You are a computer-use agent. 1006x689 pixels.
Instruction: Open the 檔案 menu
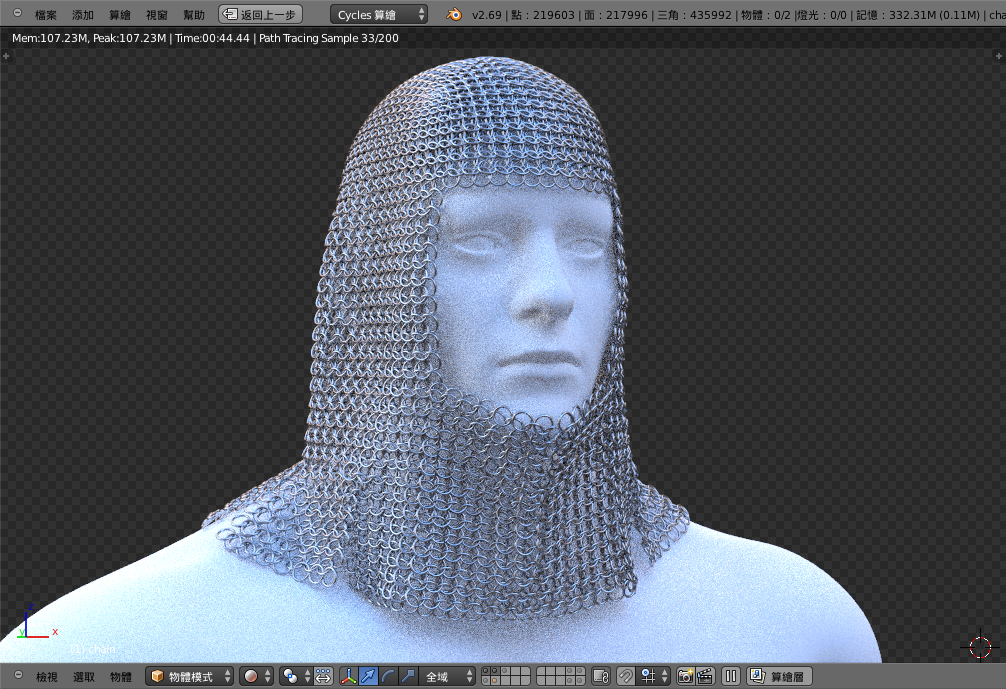(46, 15)
